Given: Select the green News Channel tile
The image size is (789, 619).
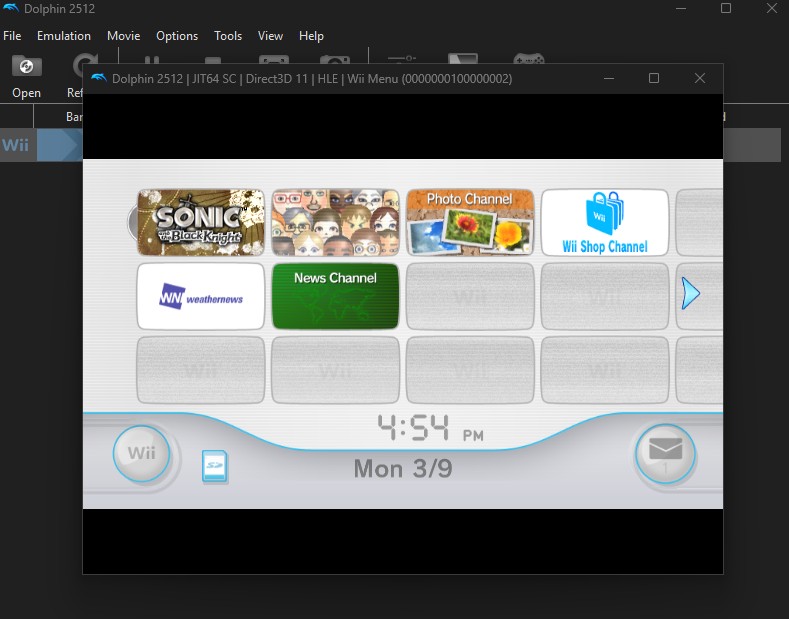Looking at the screenshot, I should click(335, 296).
